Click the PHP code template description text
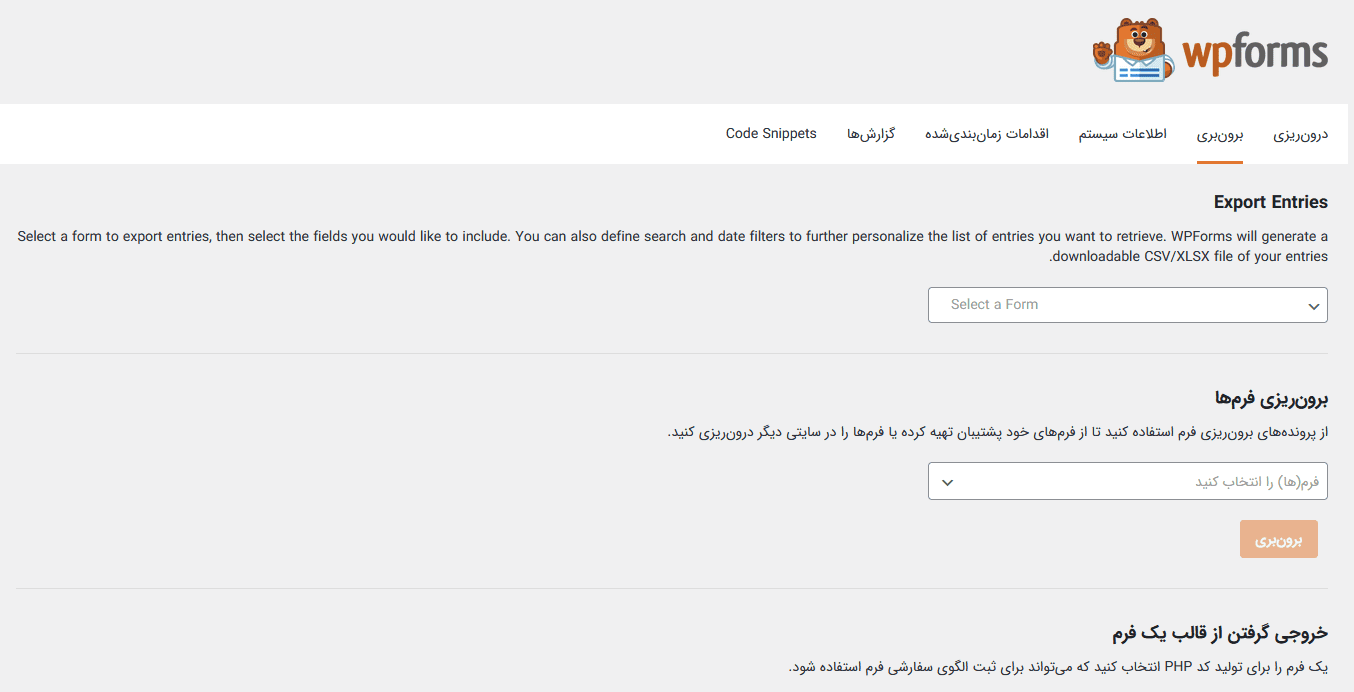This screenshot has width=1354, height=692. 1058,667
